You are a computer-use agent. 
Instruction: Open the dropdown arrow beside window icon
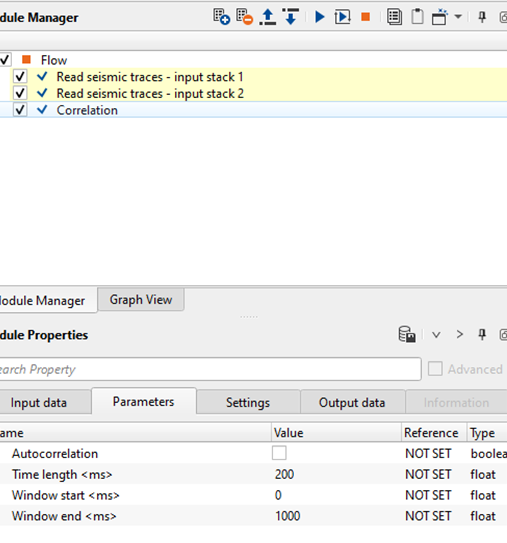point(458,16)
